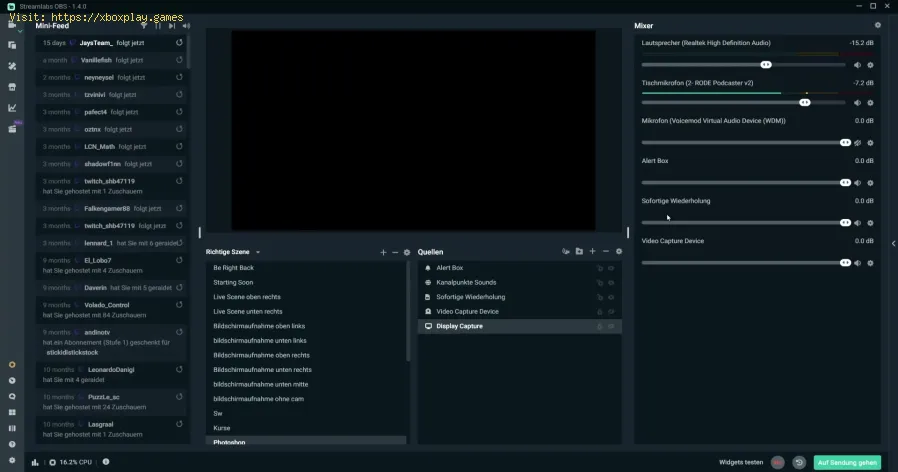
Task: Open the help question mark sidebar icon
Action: click(x=12, y=445)
